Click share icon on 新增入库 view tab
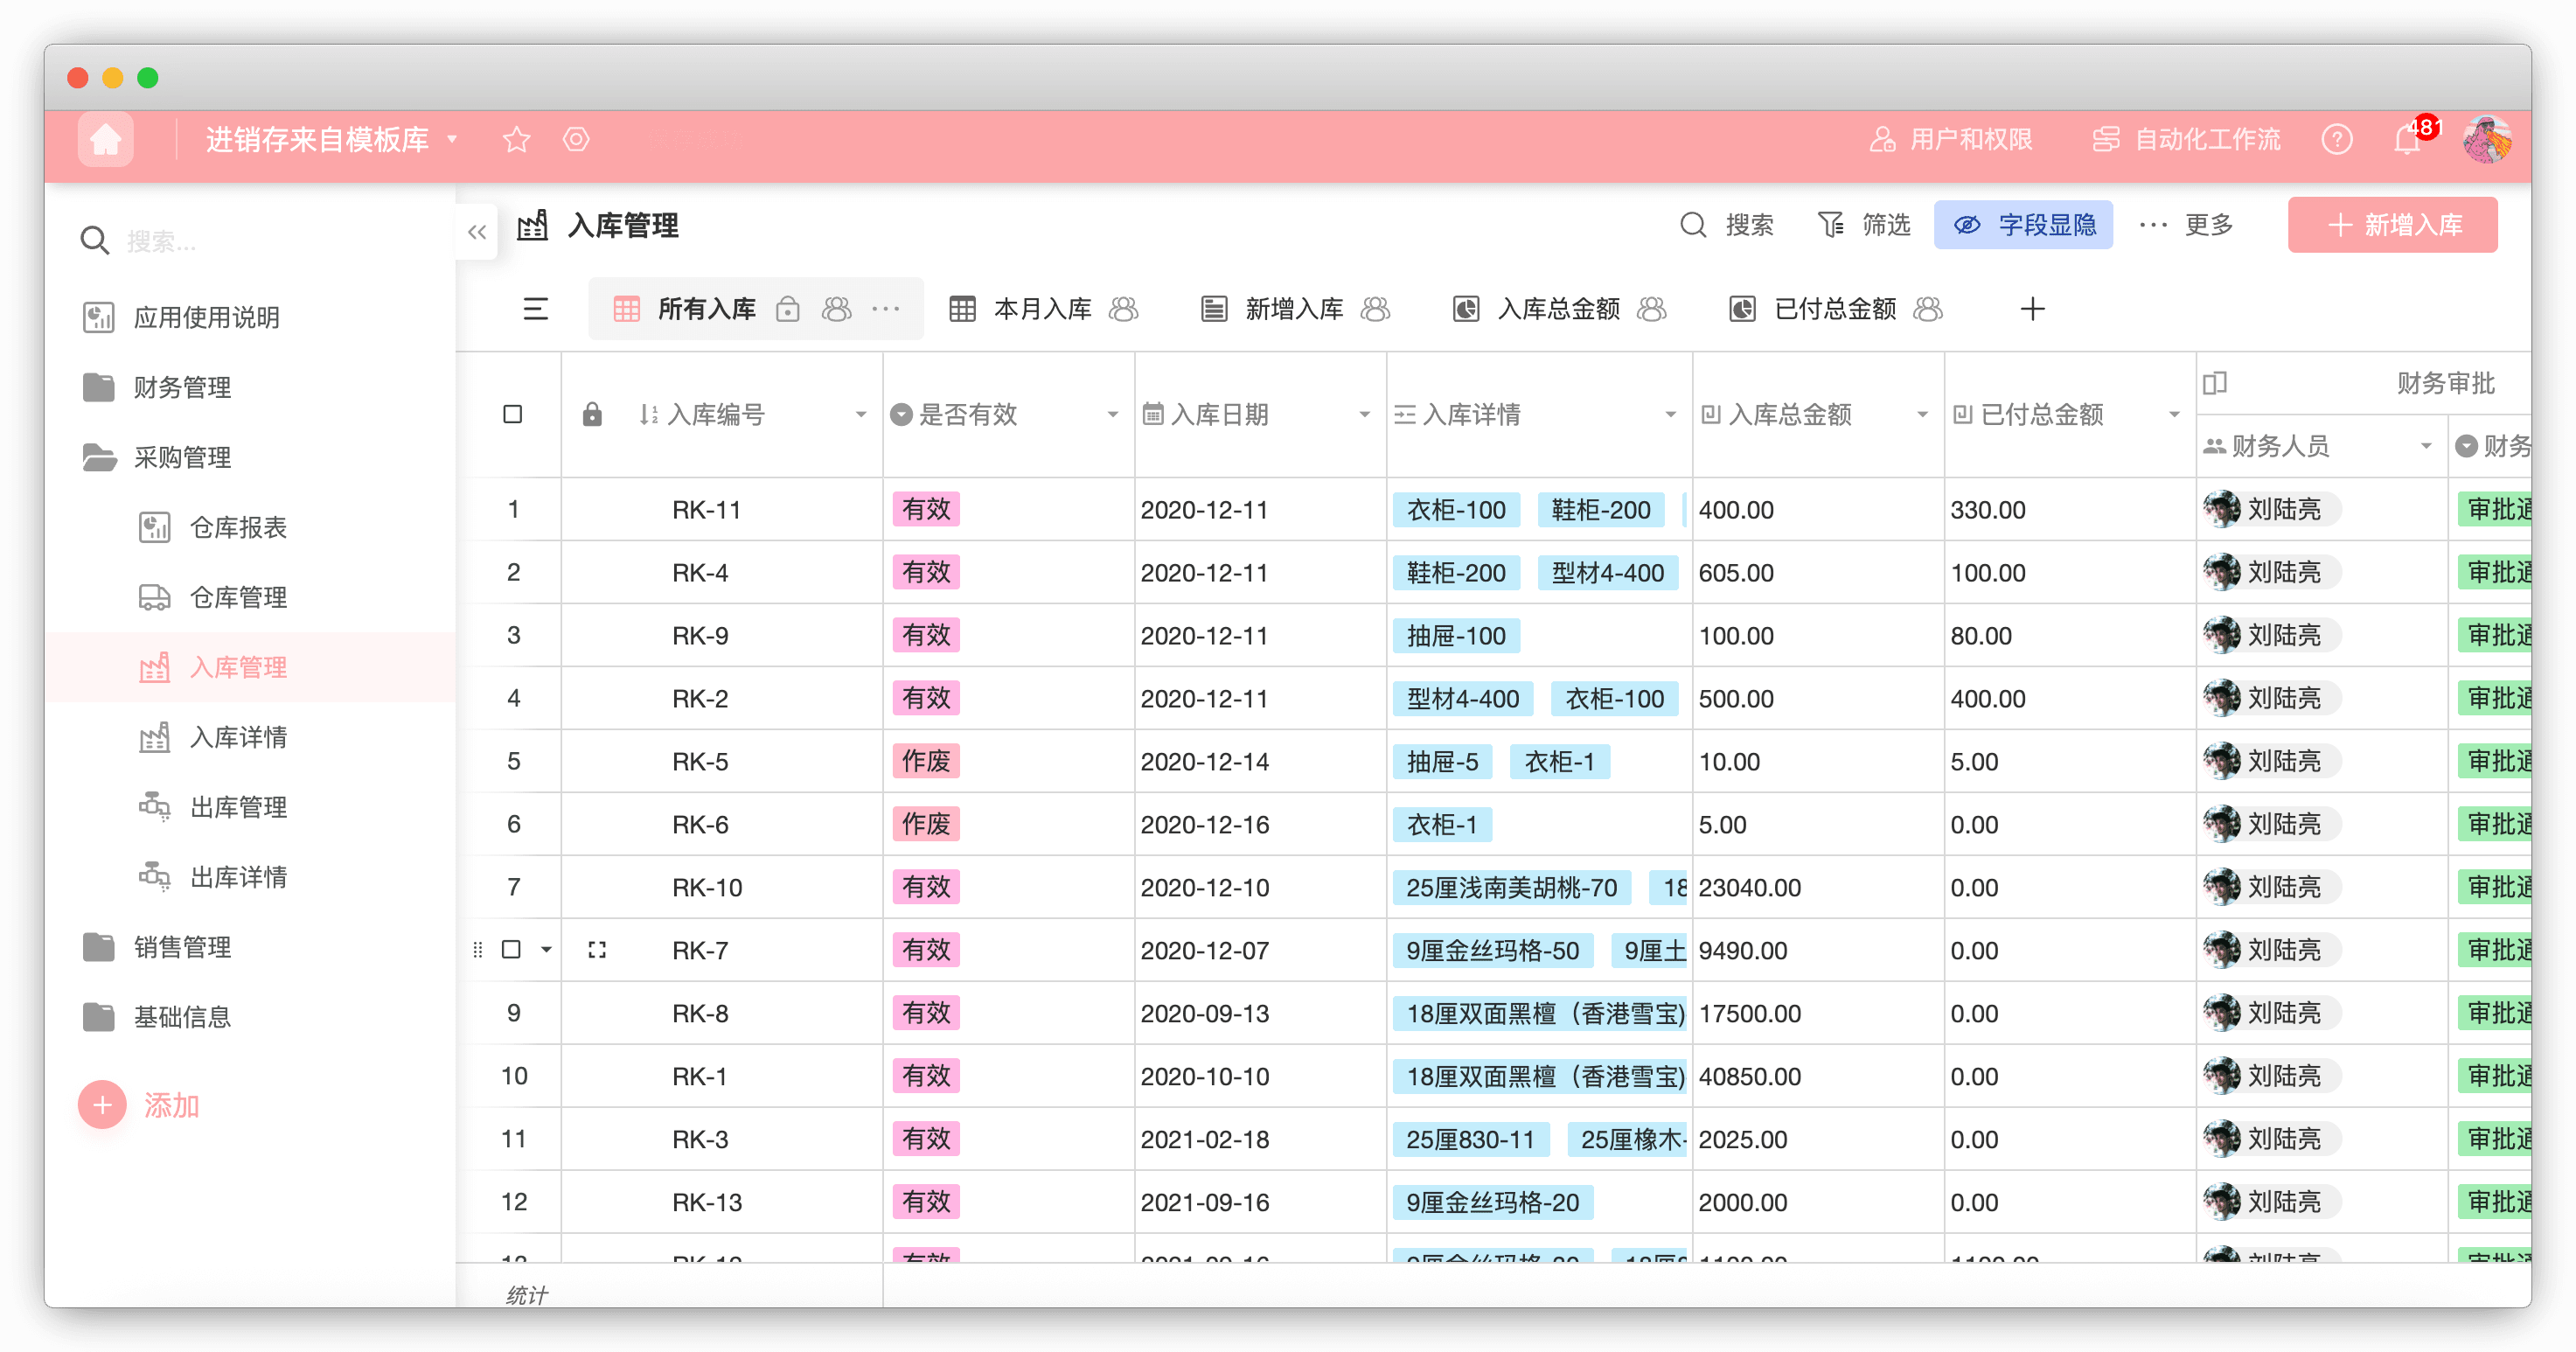 tap(1376, 309)
